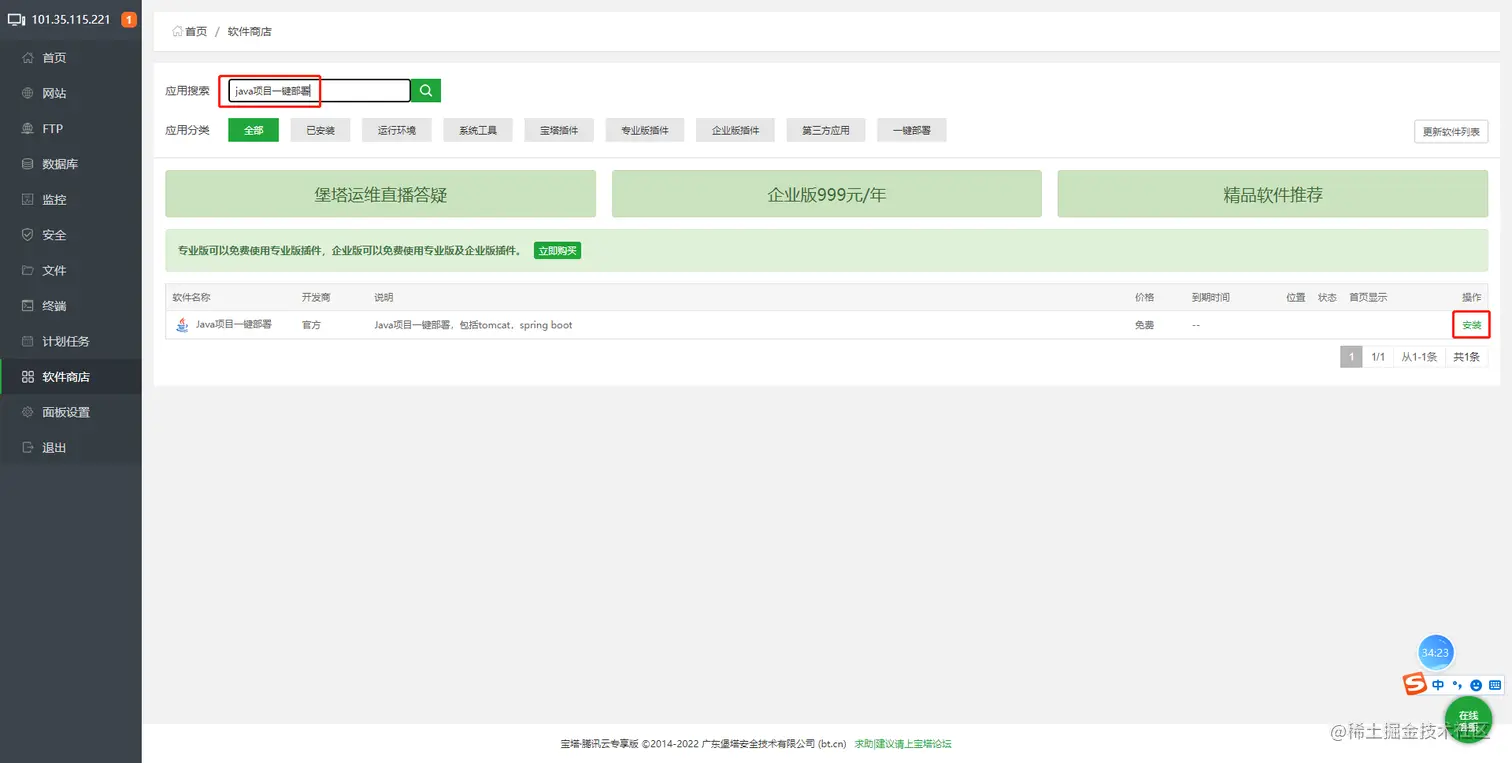Click the security shield icon

[x=28, y=235]
